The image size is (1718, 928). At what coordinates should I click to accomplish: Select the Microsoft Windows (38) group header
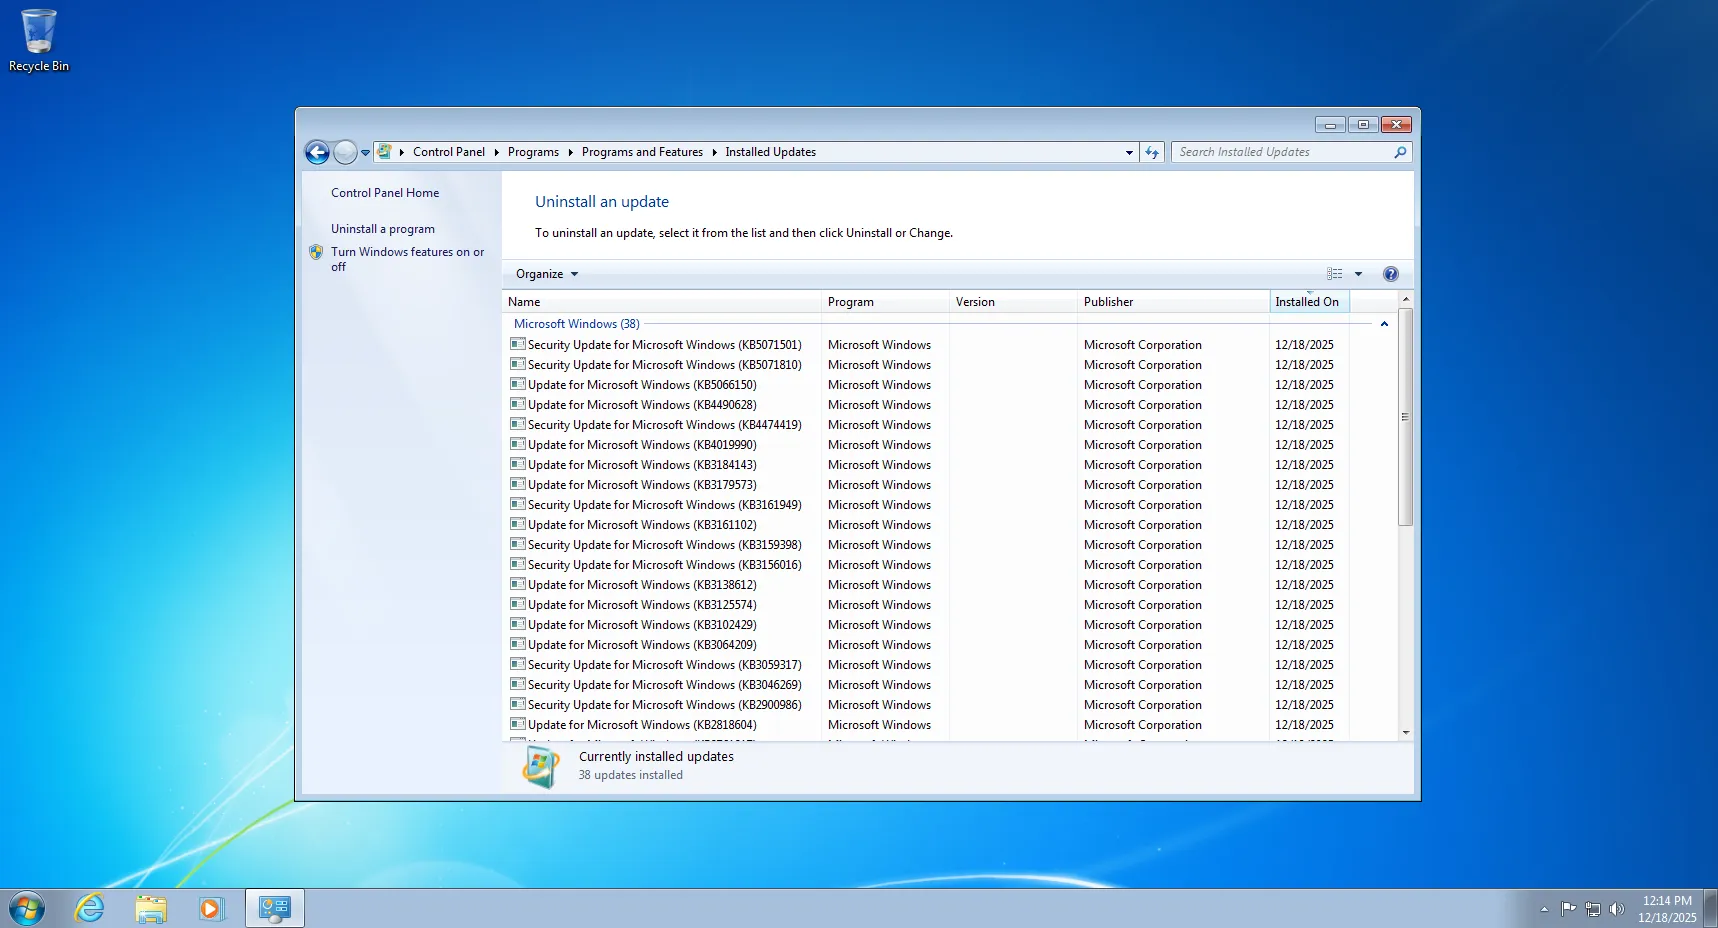(x=577, y=324)
